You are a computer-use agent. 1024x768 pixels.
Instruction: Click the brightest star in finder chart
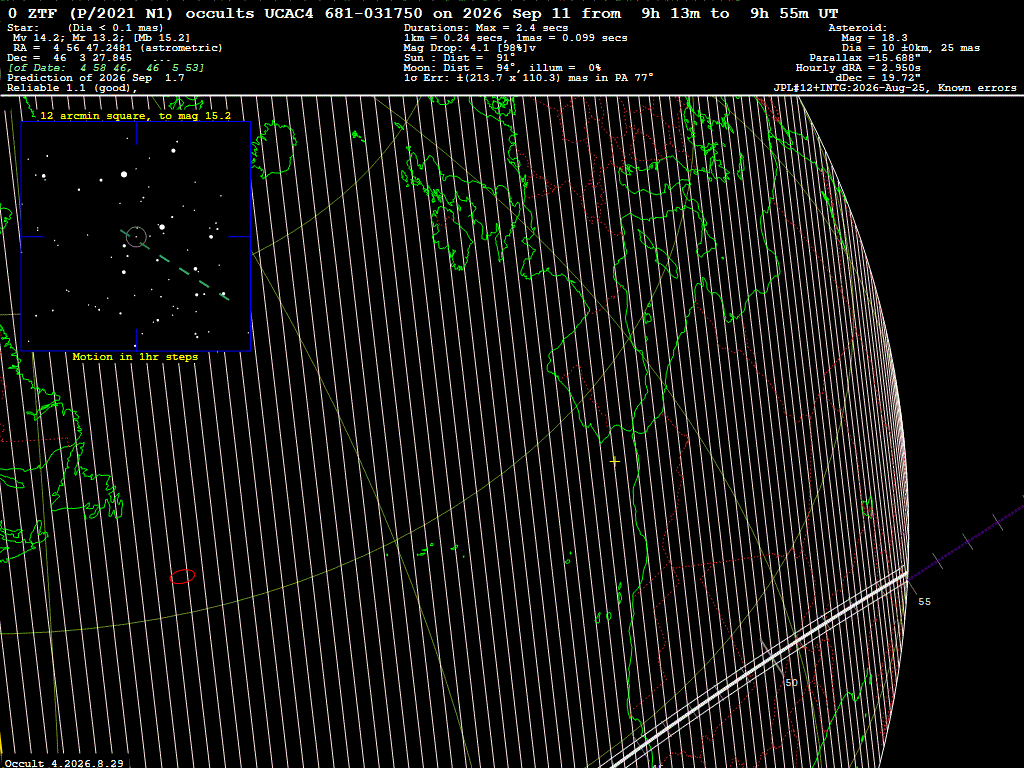(124, 174)
